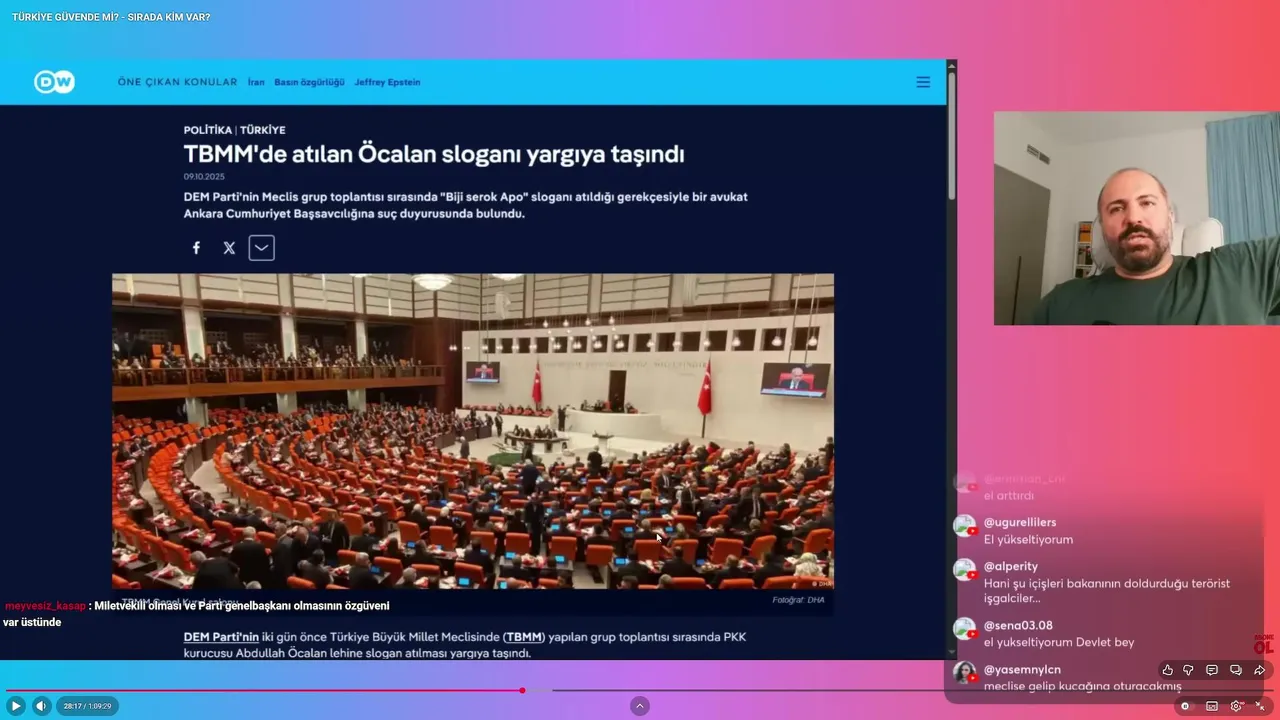Click chat username '@alperity'
The image size is (1280, 720).
coord(1011,566)
